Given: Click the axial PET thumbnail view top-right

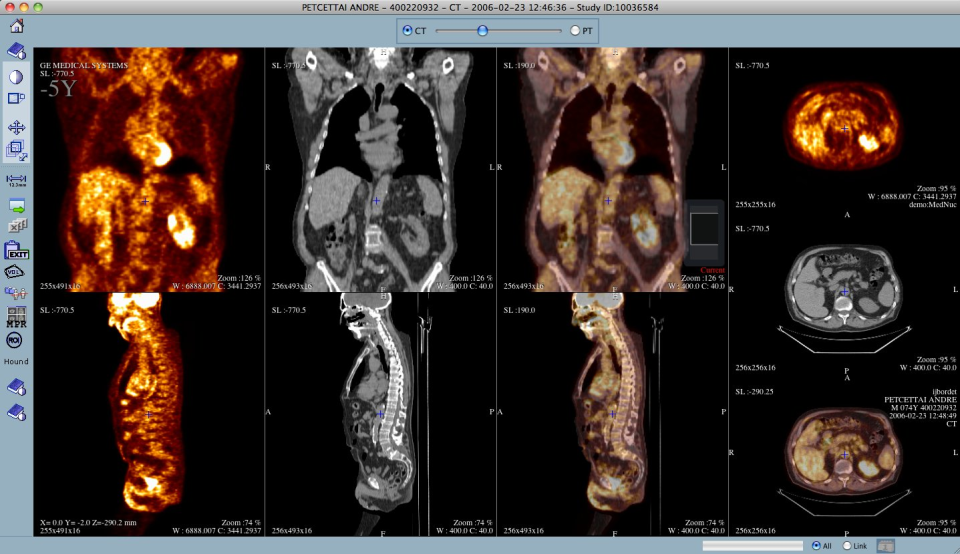Looking at the screenshot, I should coord(844,130).
